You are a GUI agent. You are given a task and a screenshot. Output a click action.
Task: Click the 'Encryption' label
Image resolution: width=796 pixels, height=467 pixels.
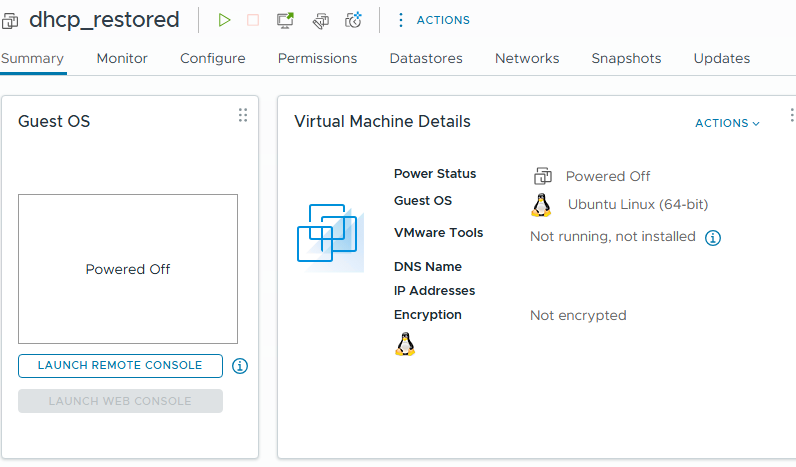tap(428, 315)
